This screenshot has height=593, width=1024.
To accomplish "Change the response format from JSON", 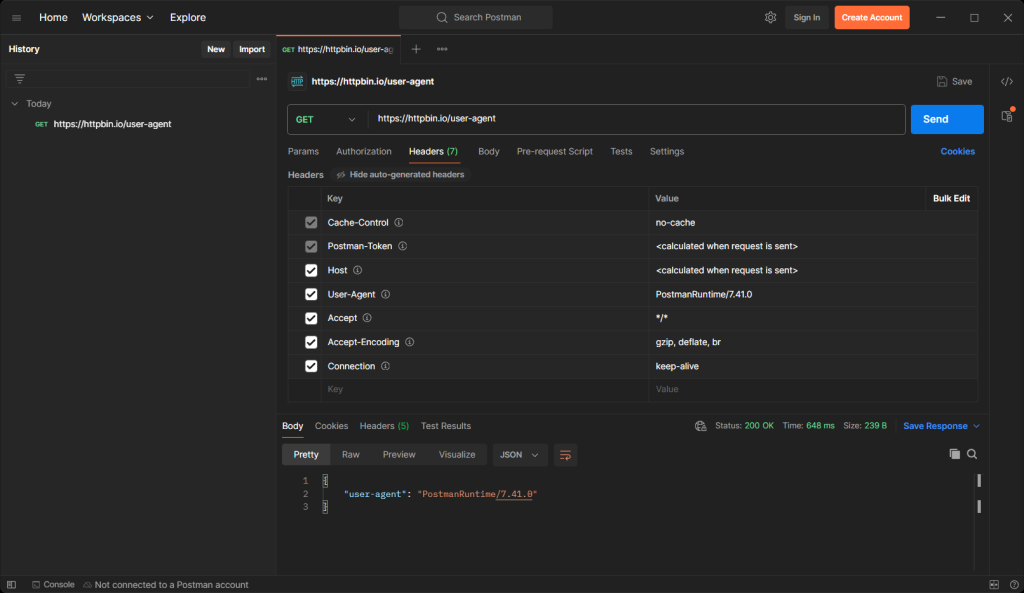I will tap(519, 454).
